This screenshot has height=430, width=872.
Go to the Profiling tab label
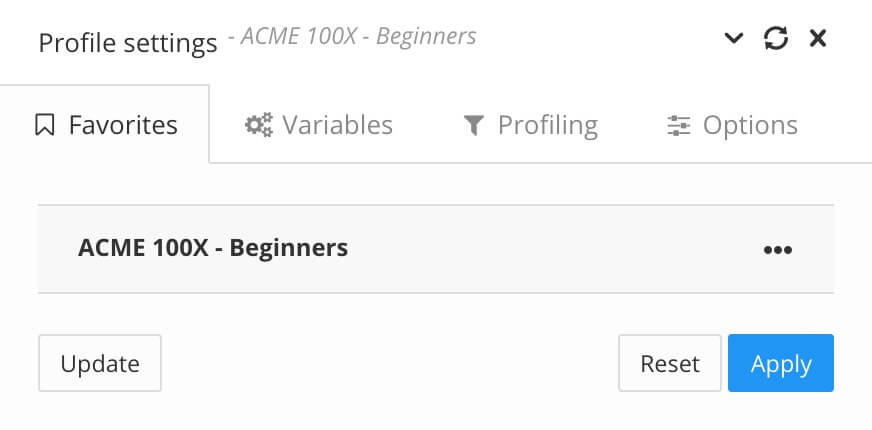point(547,126)
